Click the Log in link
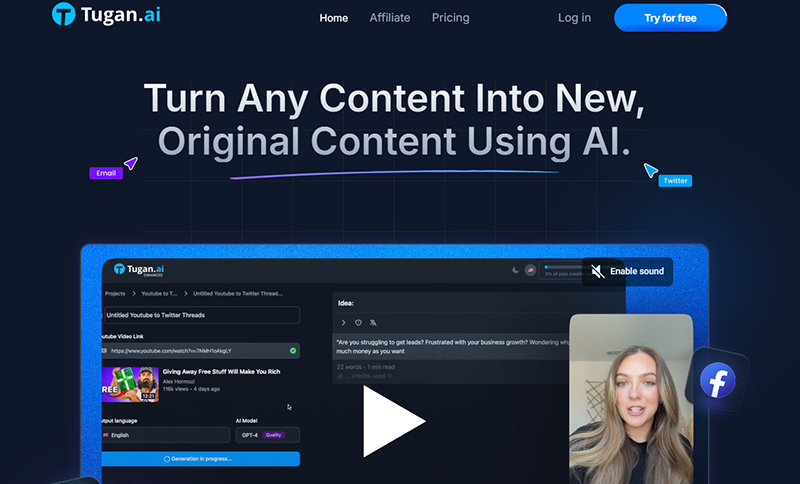 pyautogui.click(x=574, y=18)
